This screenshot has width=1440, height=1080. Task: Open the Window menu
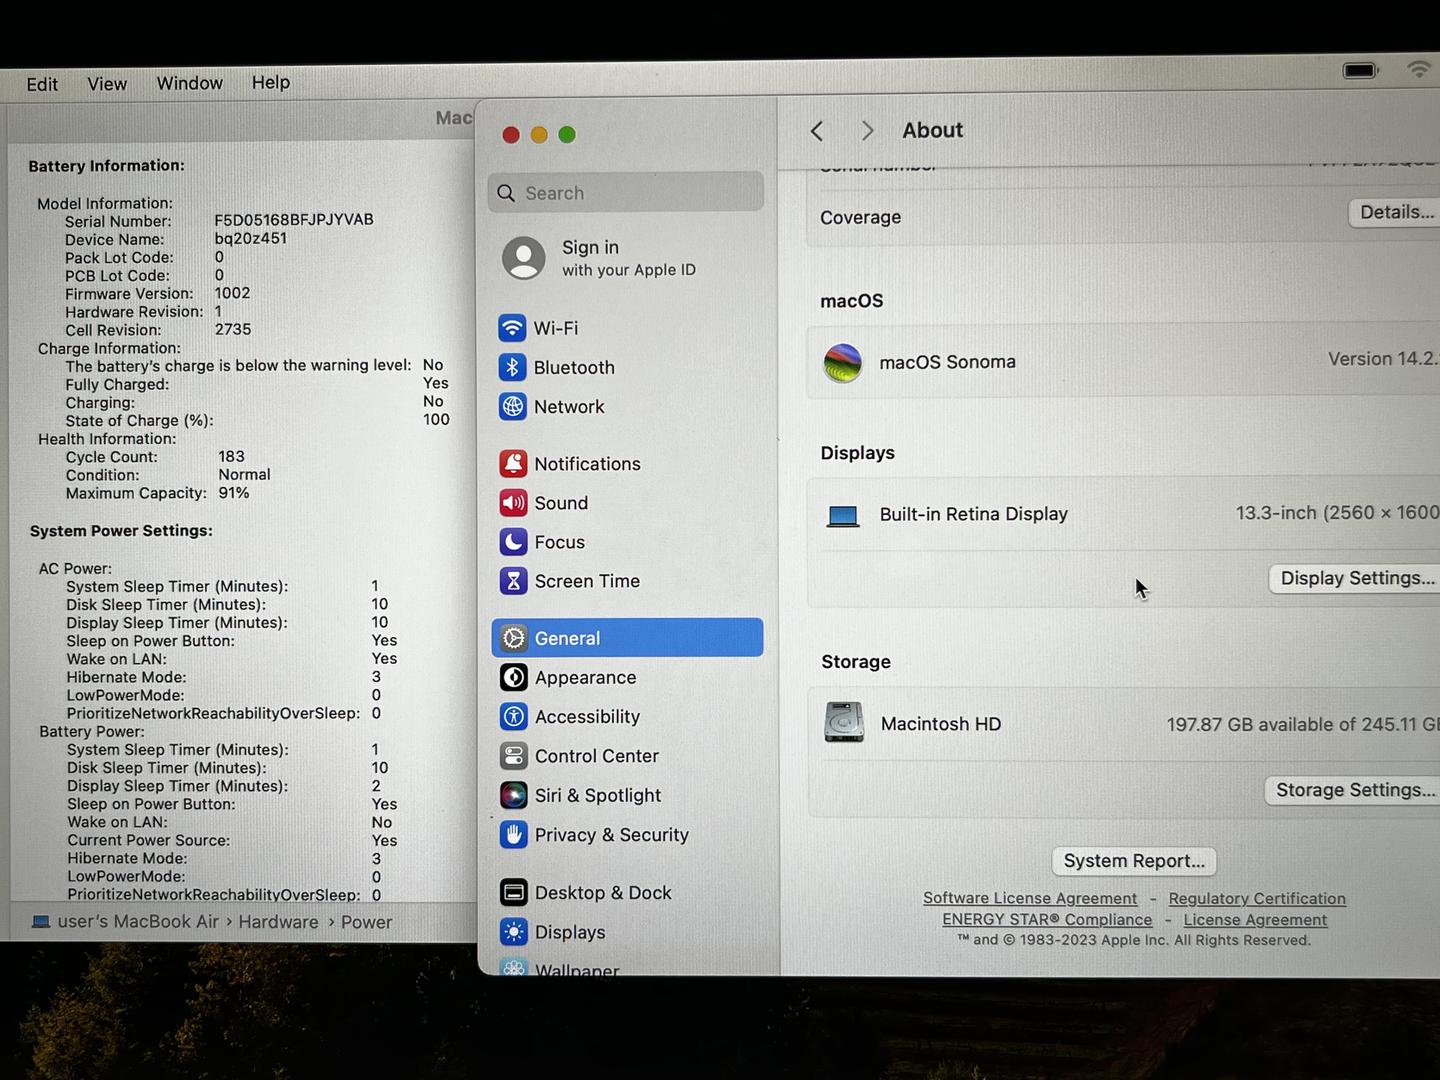(190, 83)
